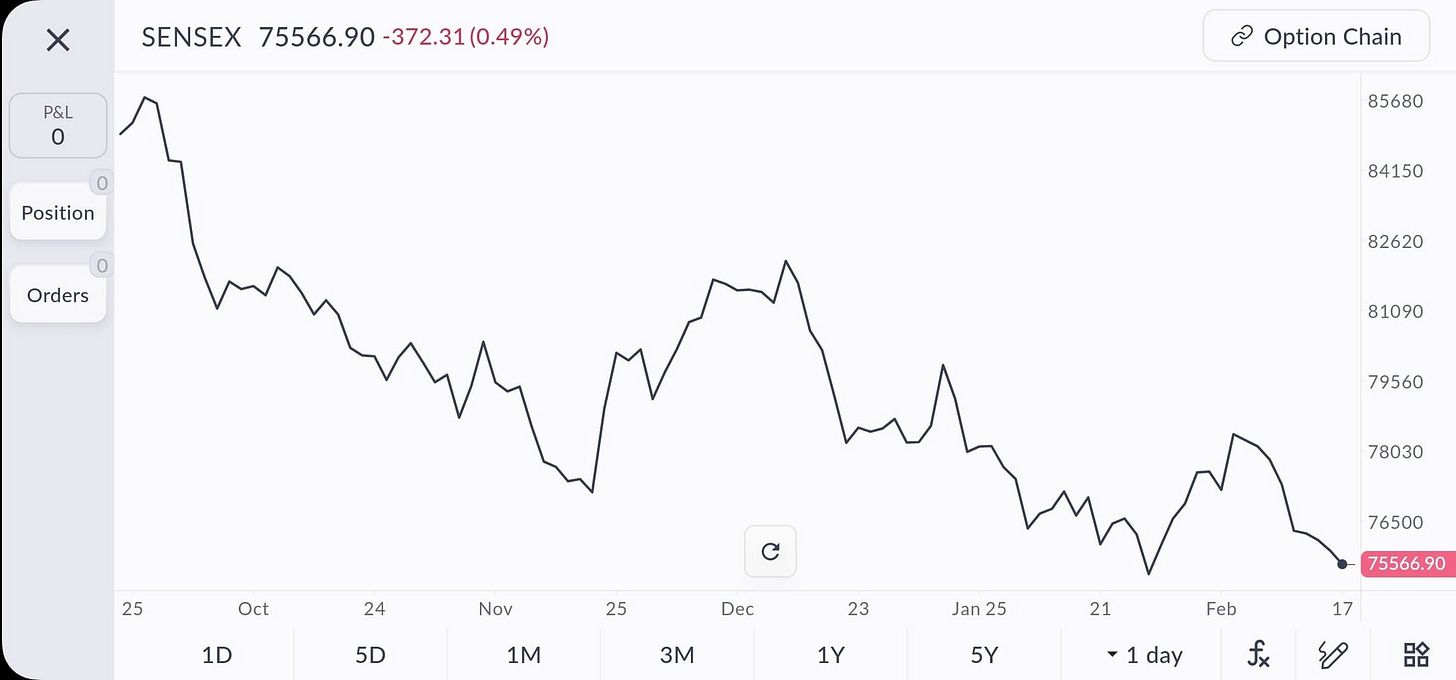Click the Position count badge

click(x=100, y=183)
